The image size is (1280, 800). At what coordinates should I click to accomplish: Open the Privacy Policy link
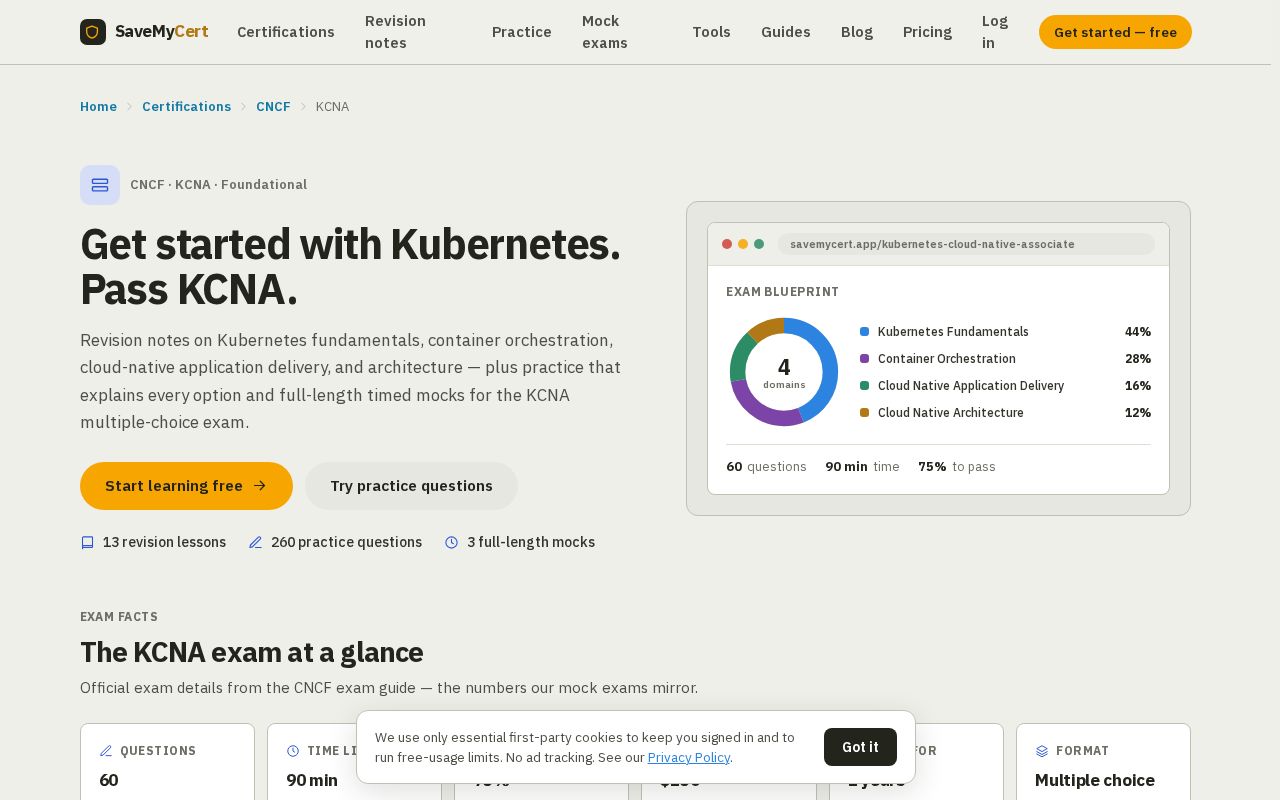(x=689, y=758)
